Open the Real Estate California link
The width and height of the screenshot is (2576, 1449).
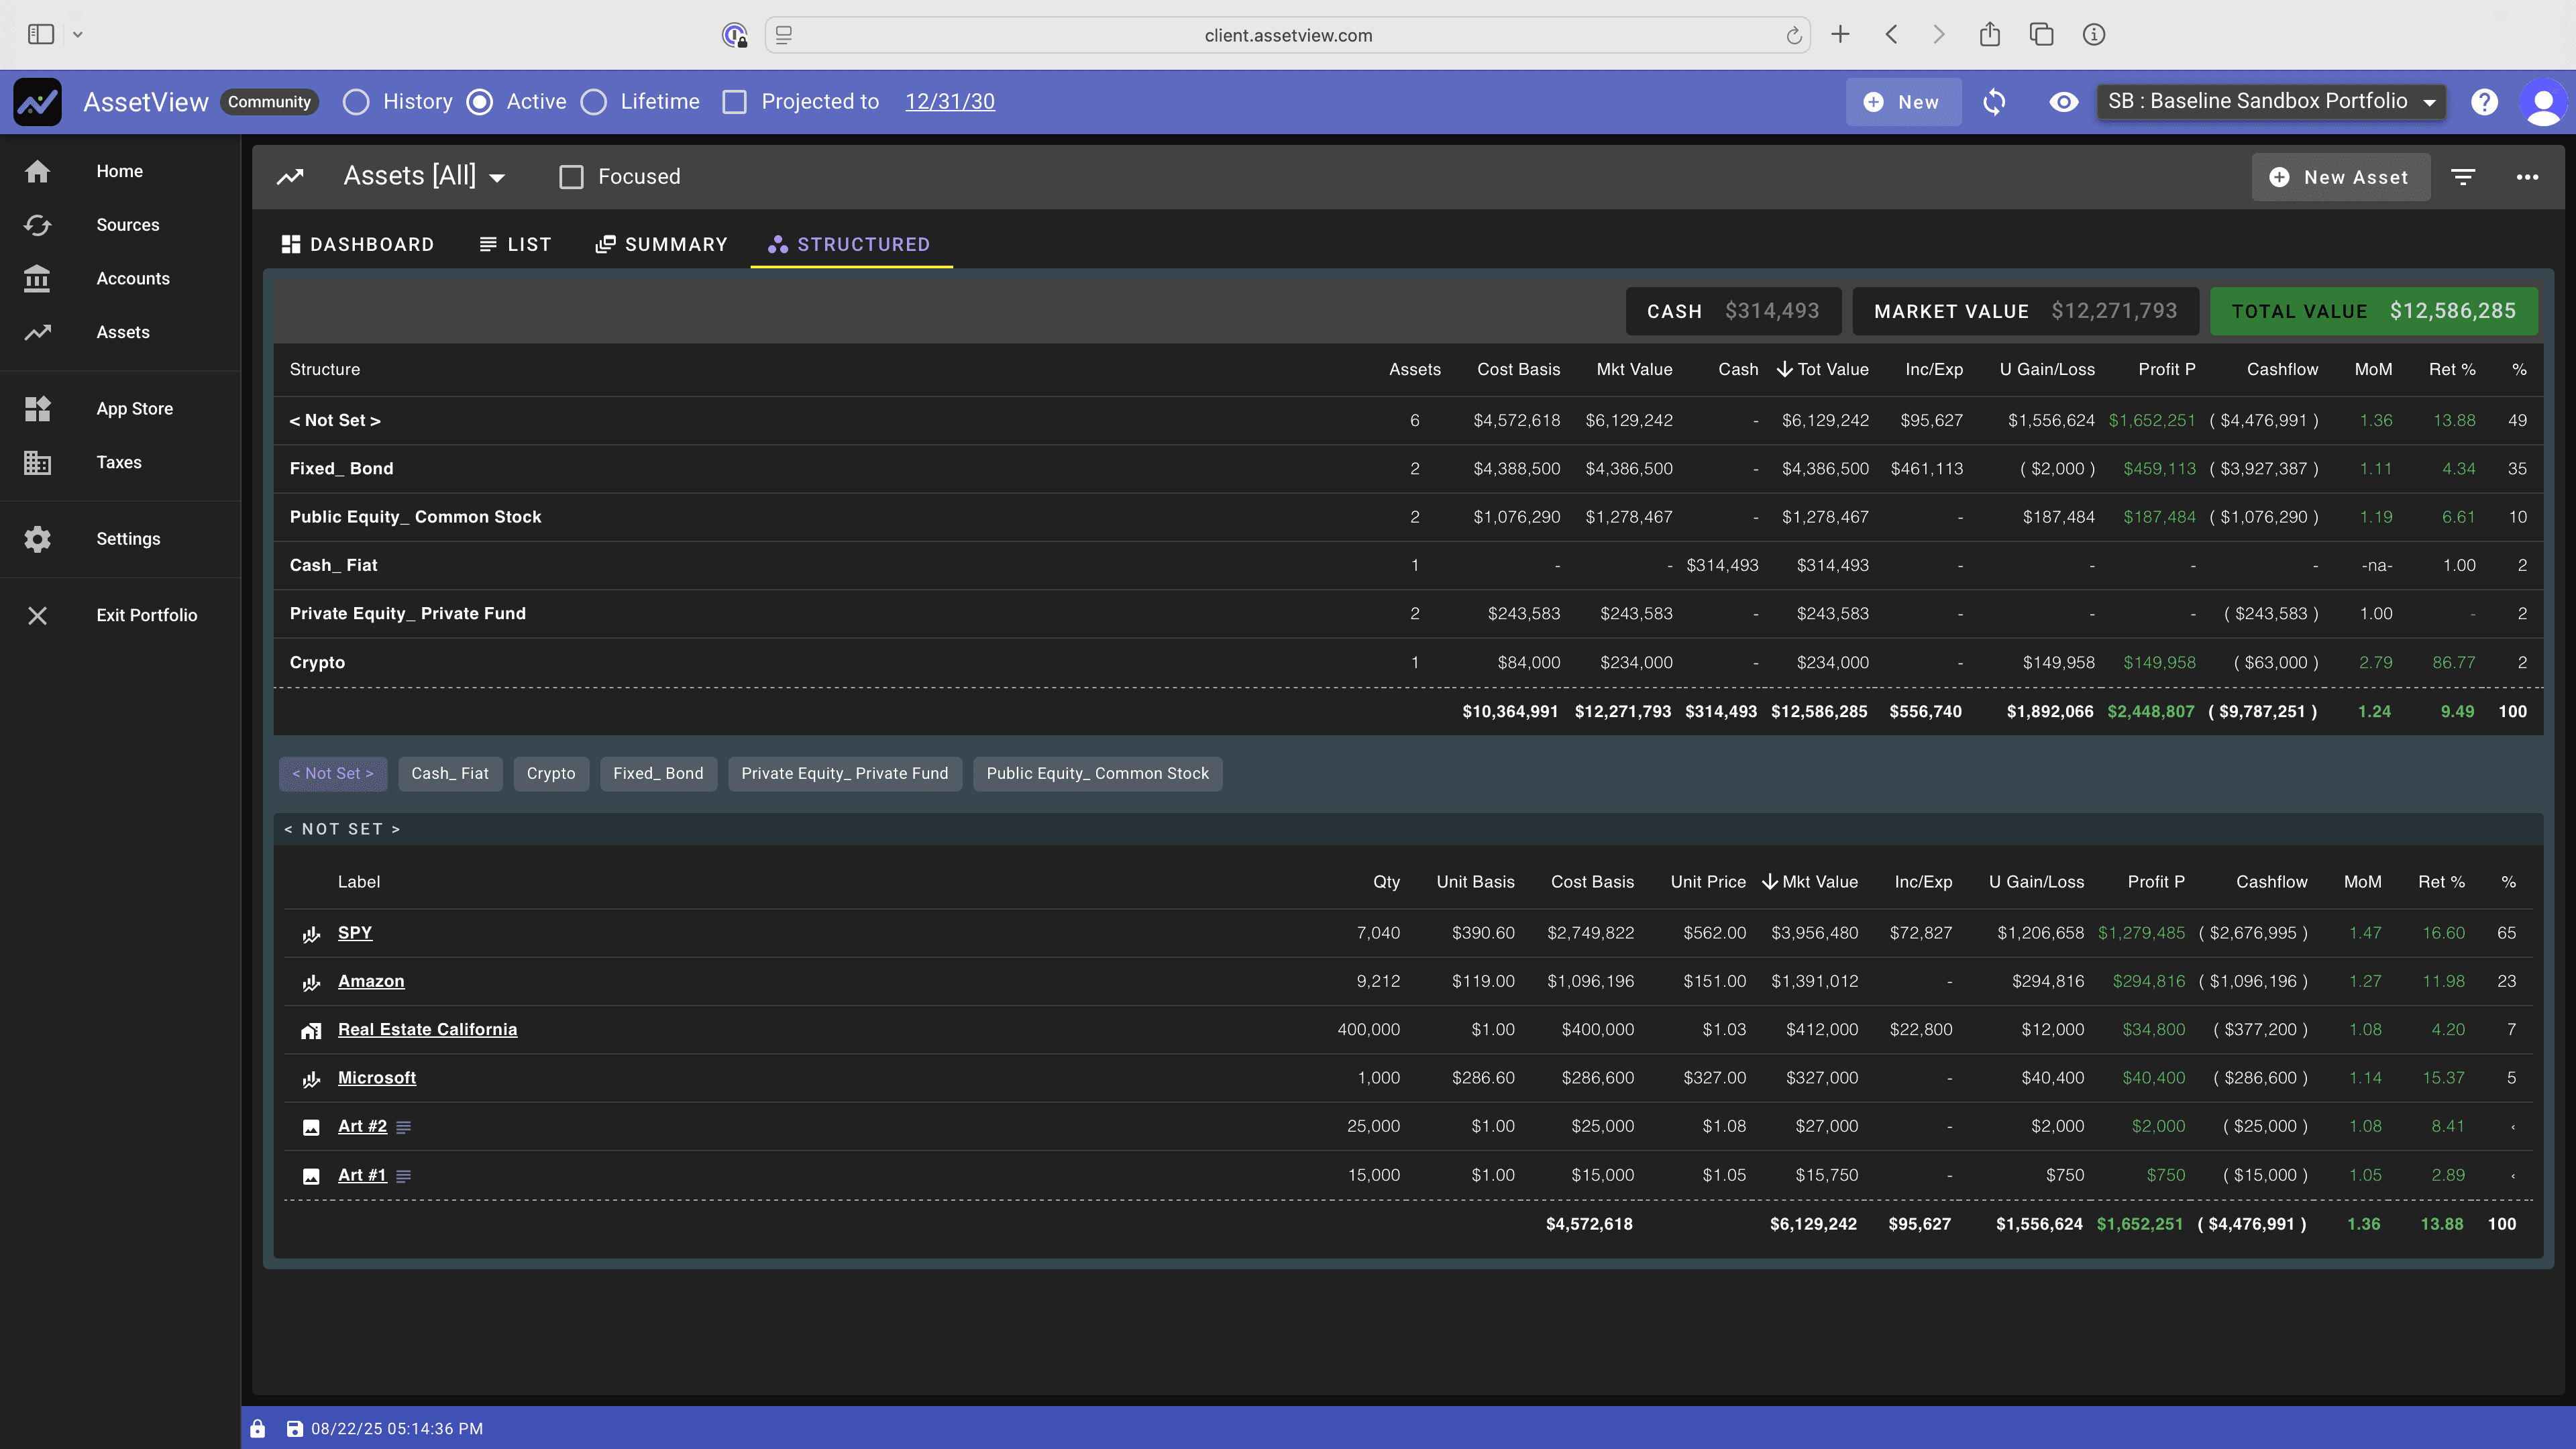(427, 1030)
